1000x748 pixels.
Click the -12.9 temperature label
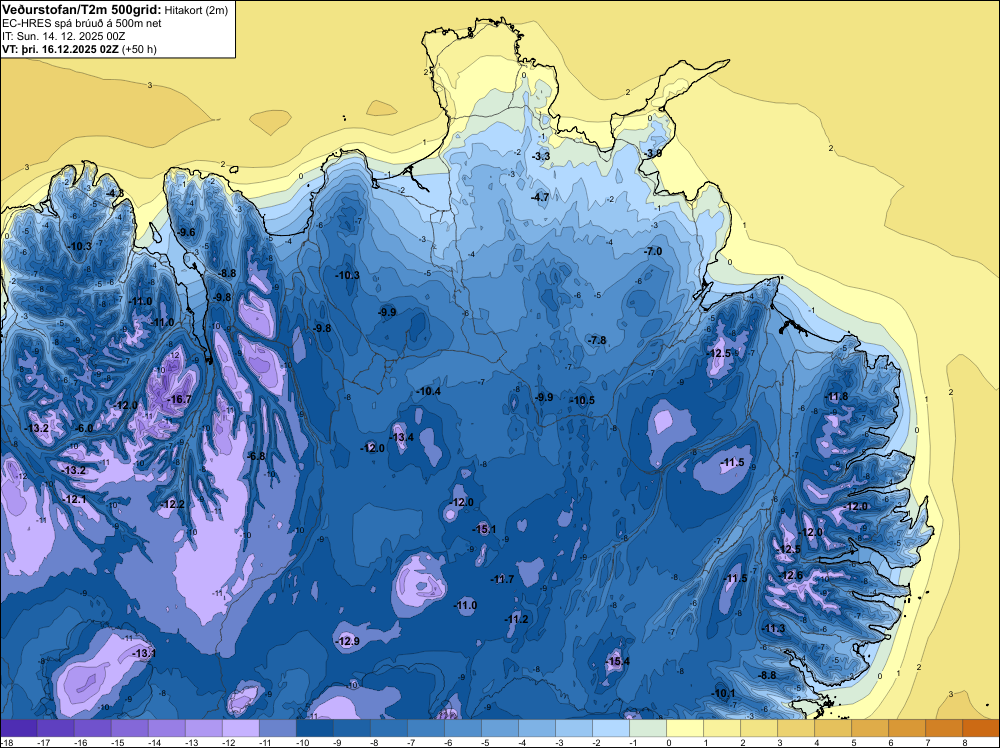(x=348, y=641)
